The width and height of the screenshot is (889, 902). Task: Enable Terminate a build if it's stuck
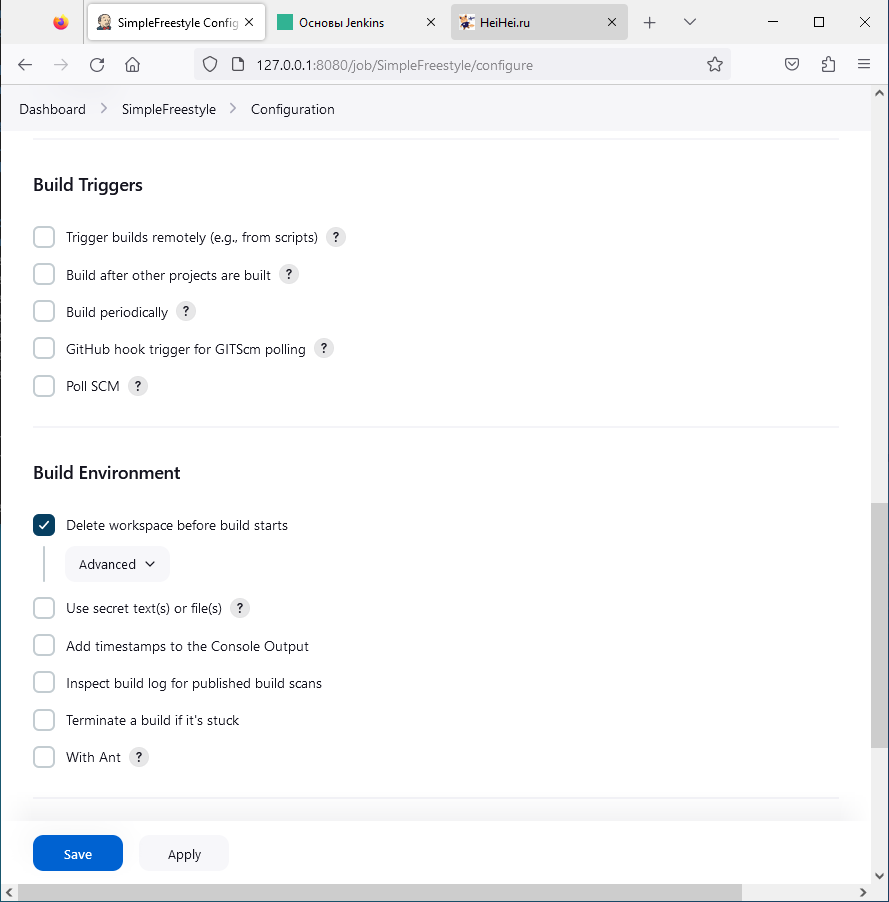point(44,720)
